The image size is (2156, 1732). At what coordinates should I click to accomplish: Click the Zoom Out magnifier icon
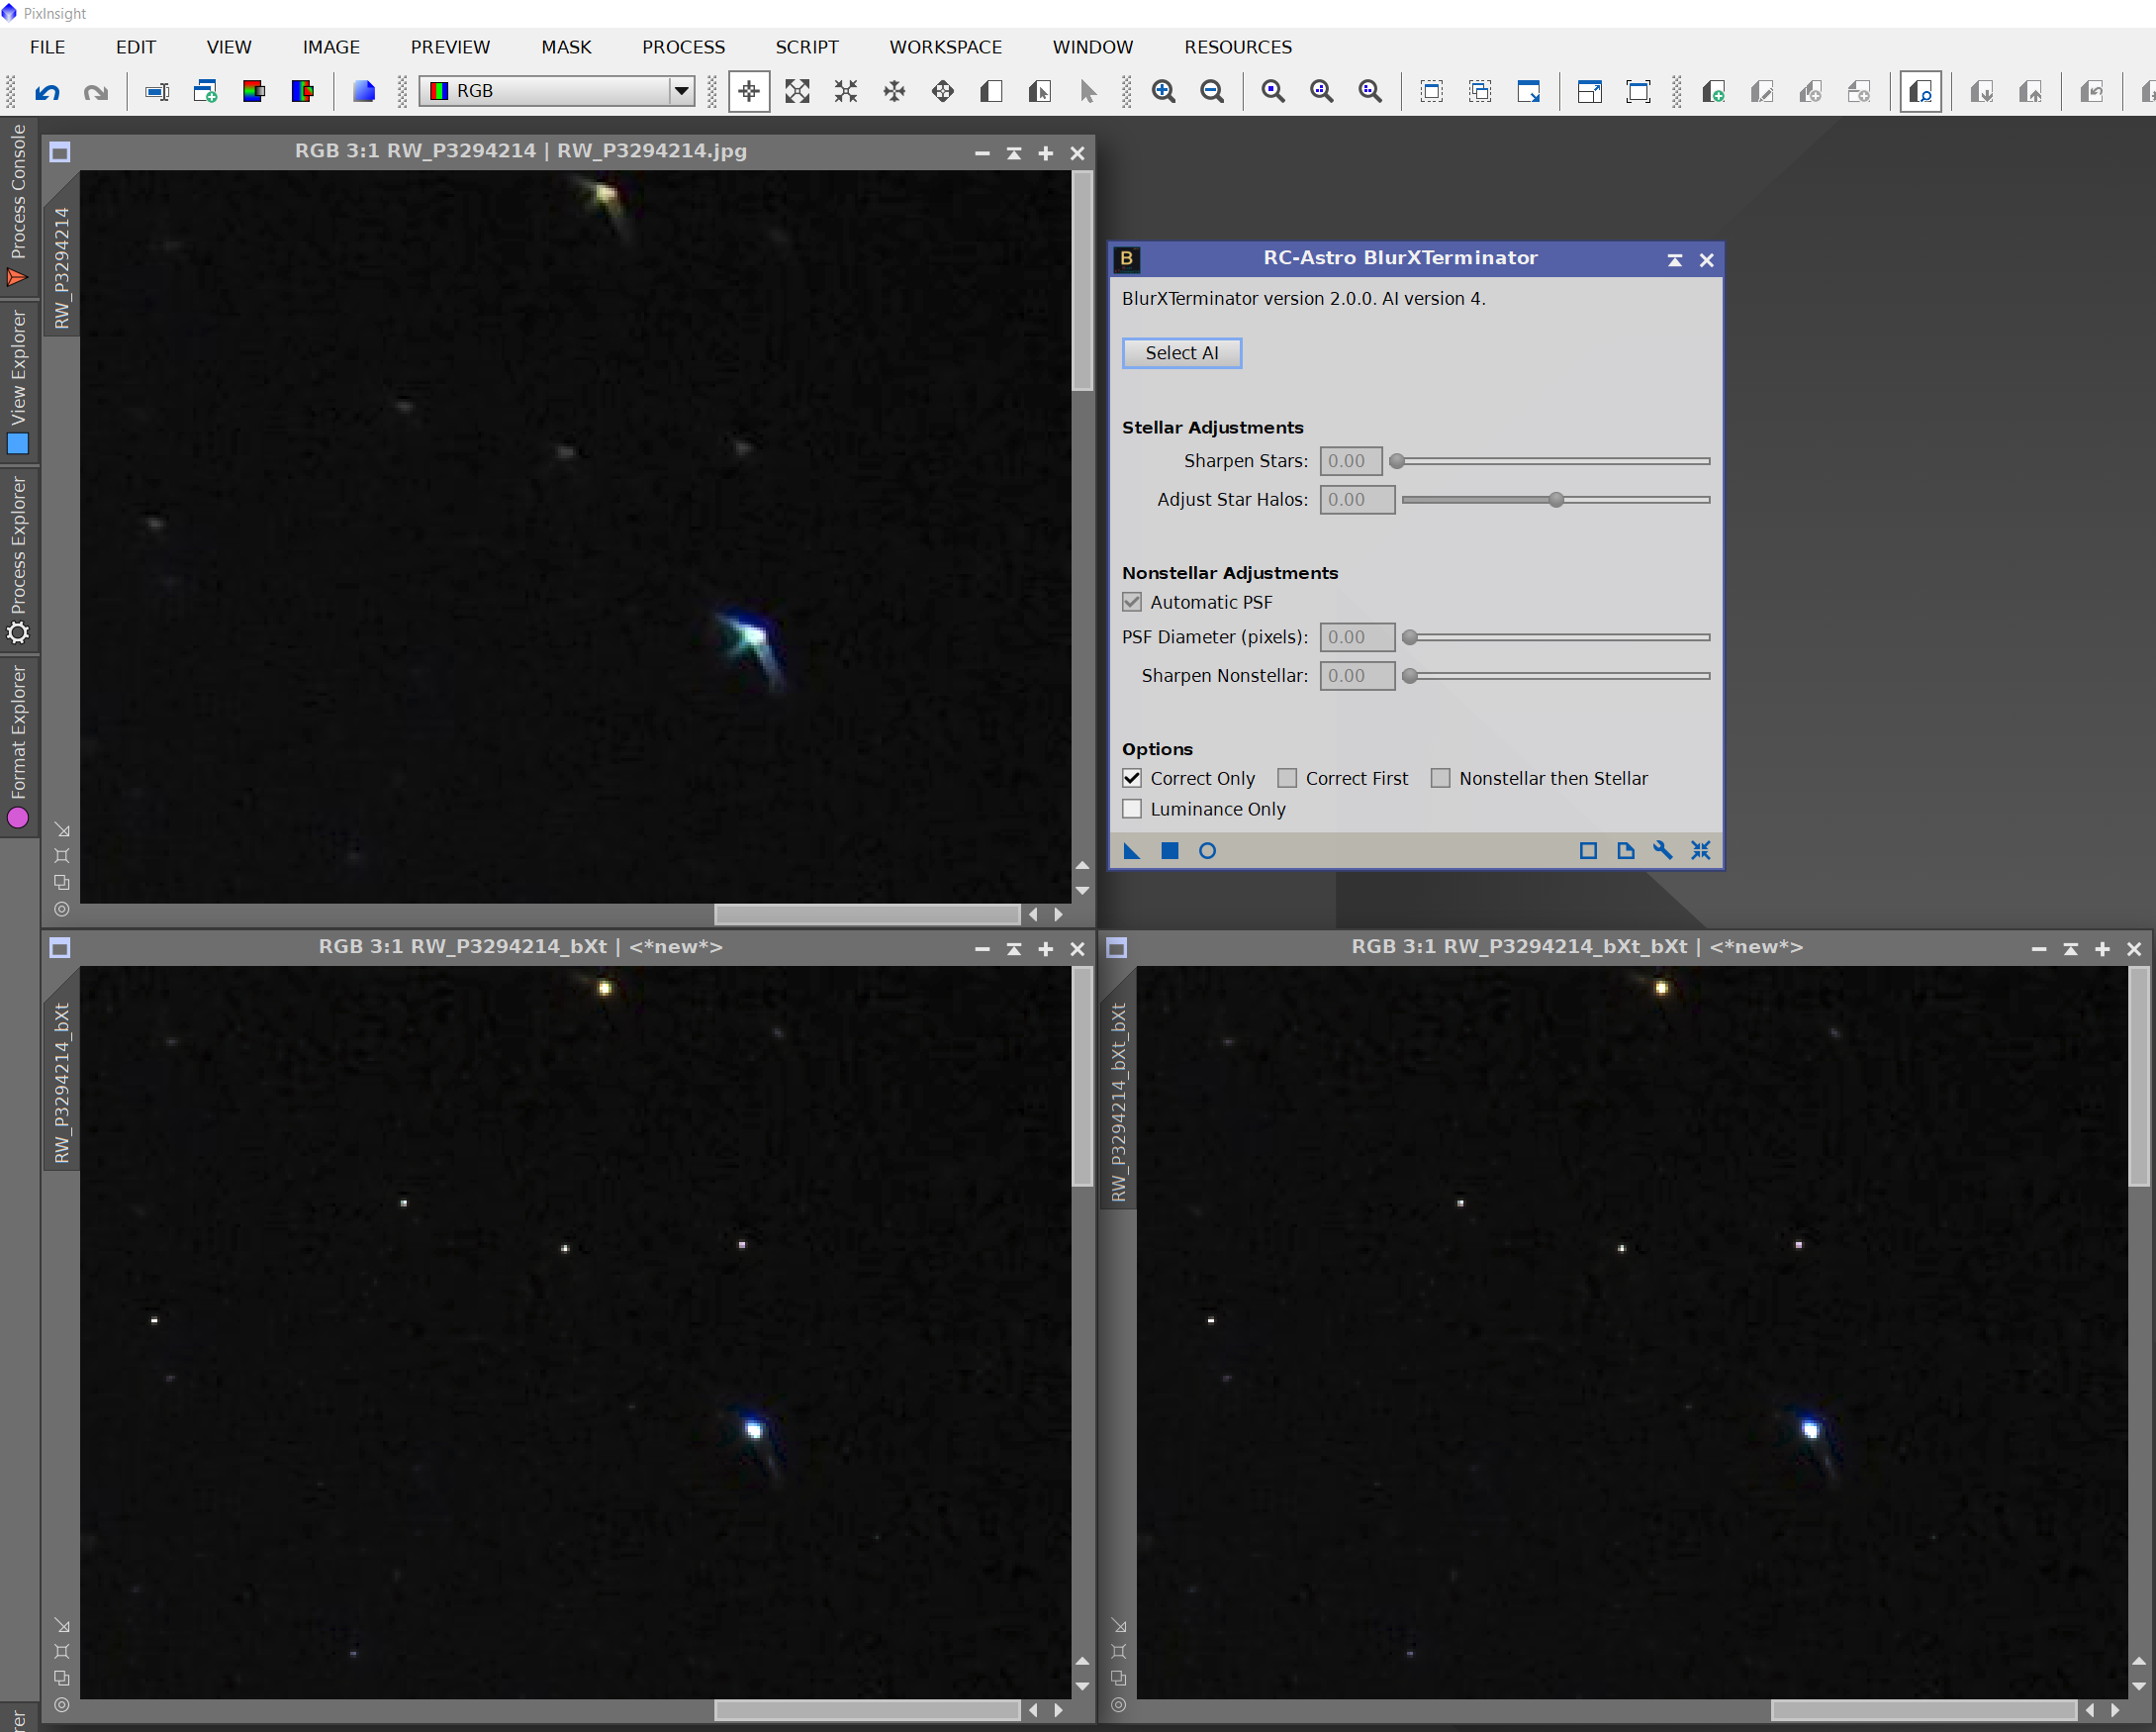(x=1212, y=92)
